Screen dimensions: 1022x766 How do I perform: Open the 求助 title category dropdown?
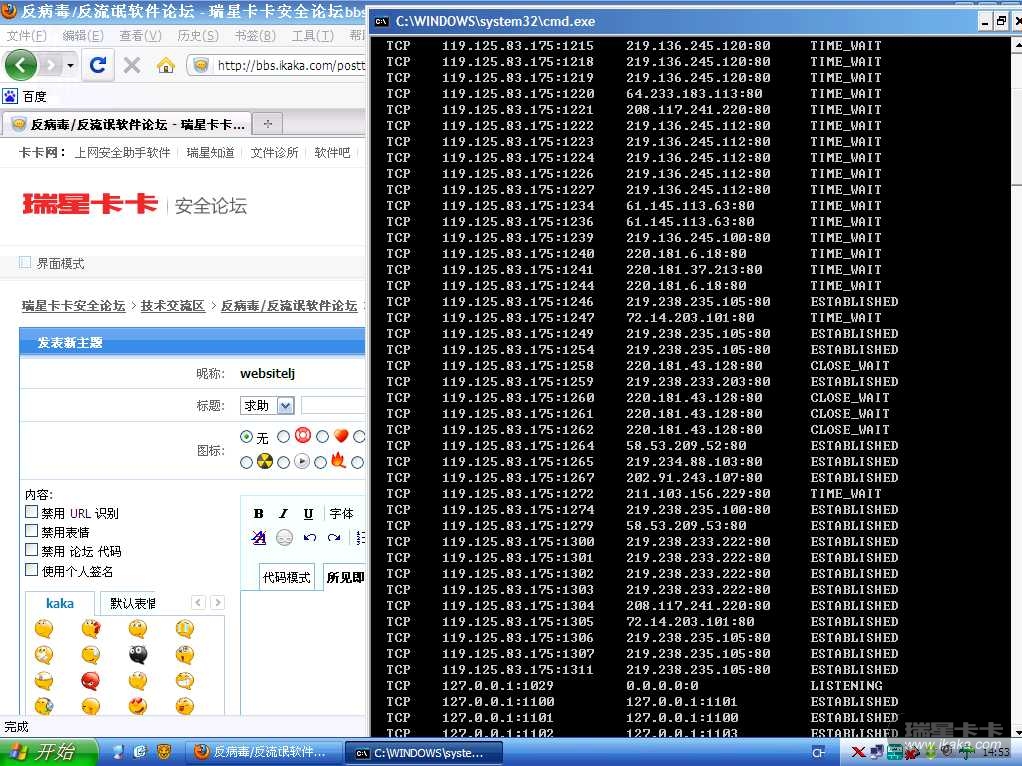(267, 405)
